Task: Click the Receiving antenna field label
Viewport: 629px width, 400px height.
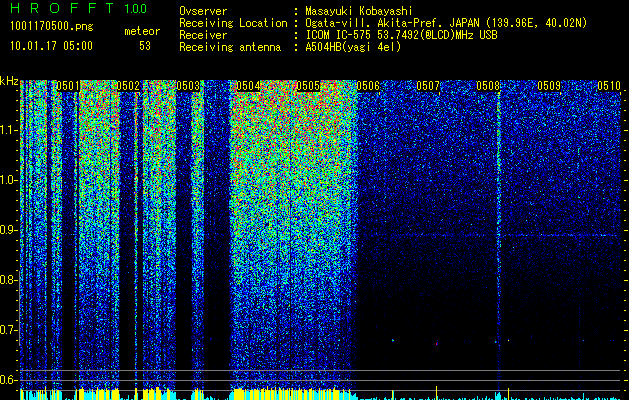Action: tap(230, 47)
